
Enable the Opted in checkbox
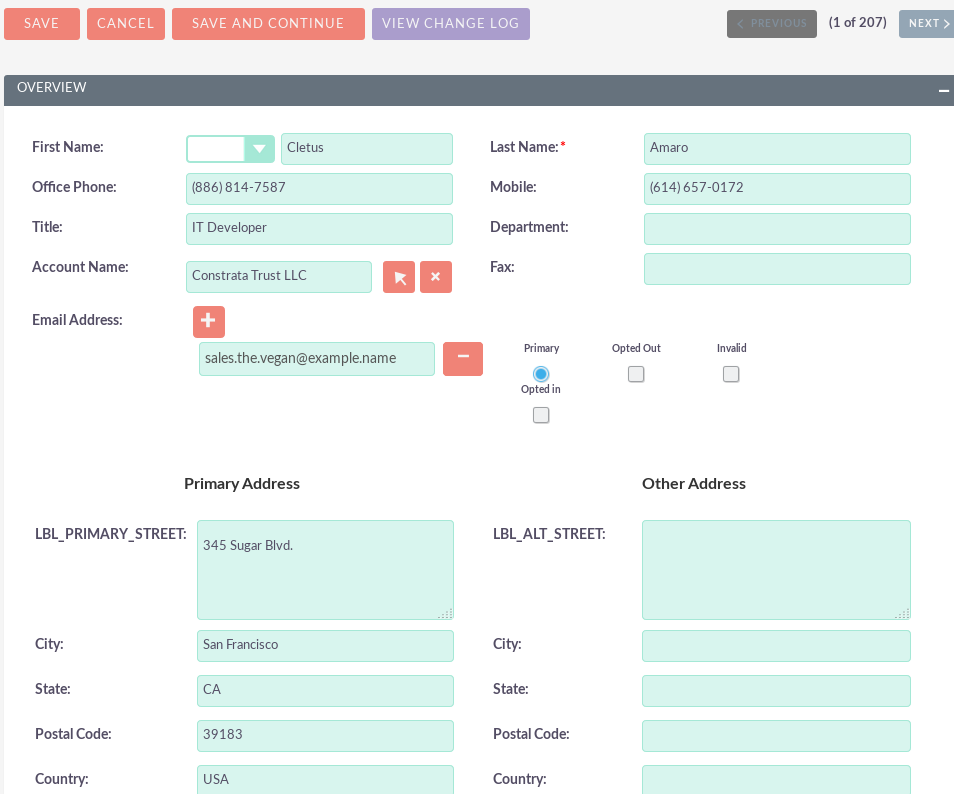point(541,415)
